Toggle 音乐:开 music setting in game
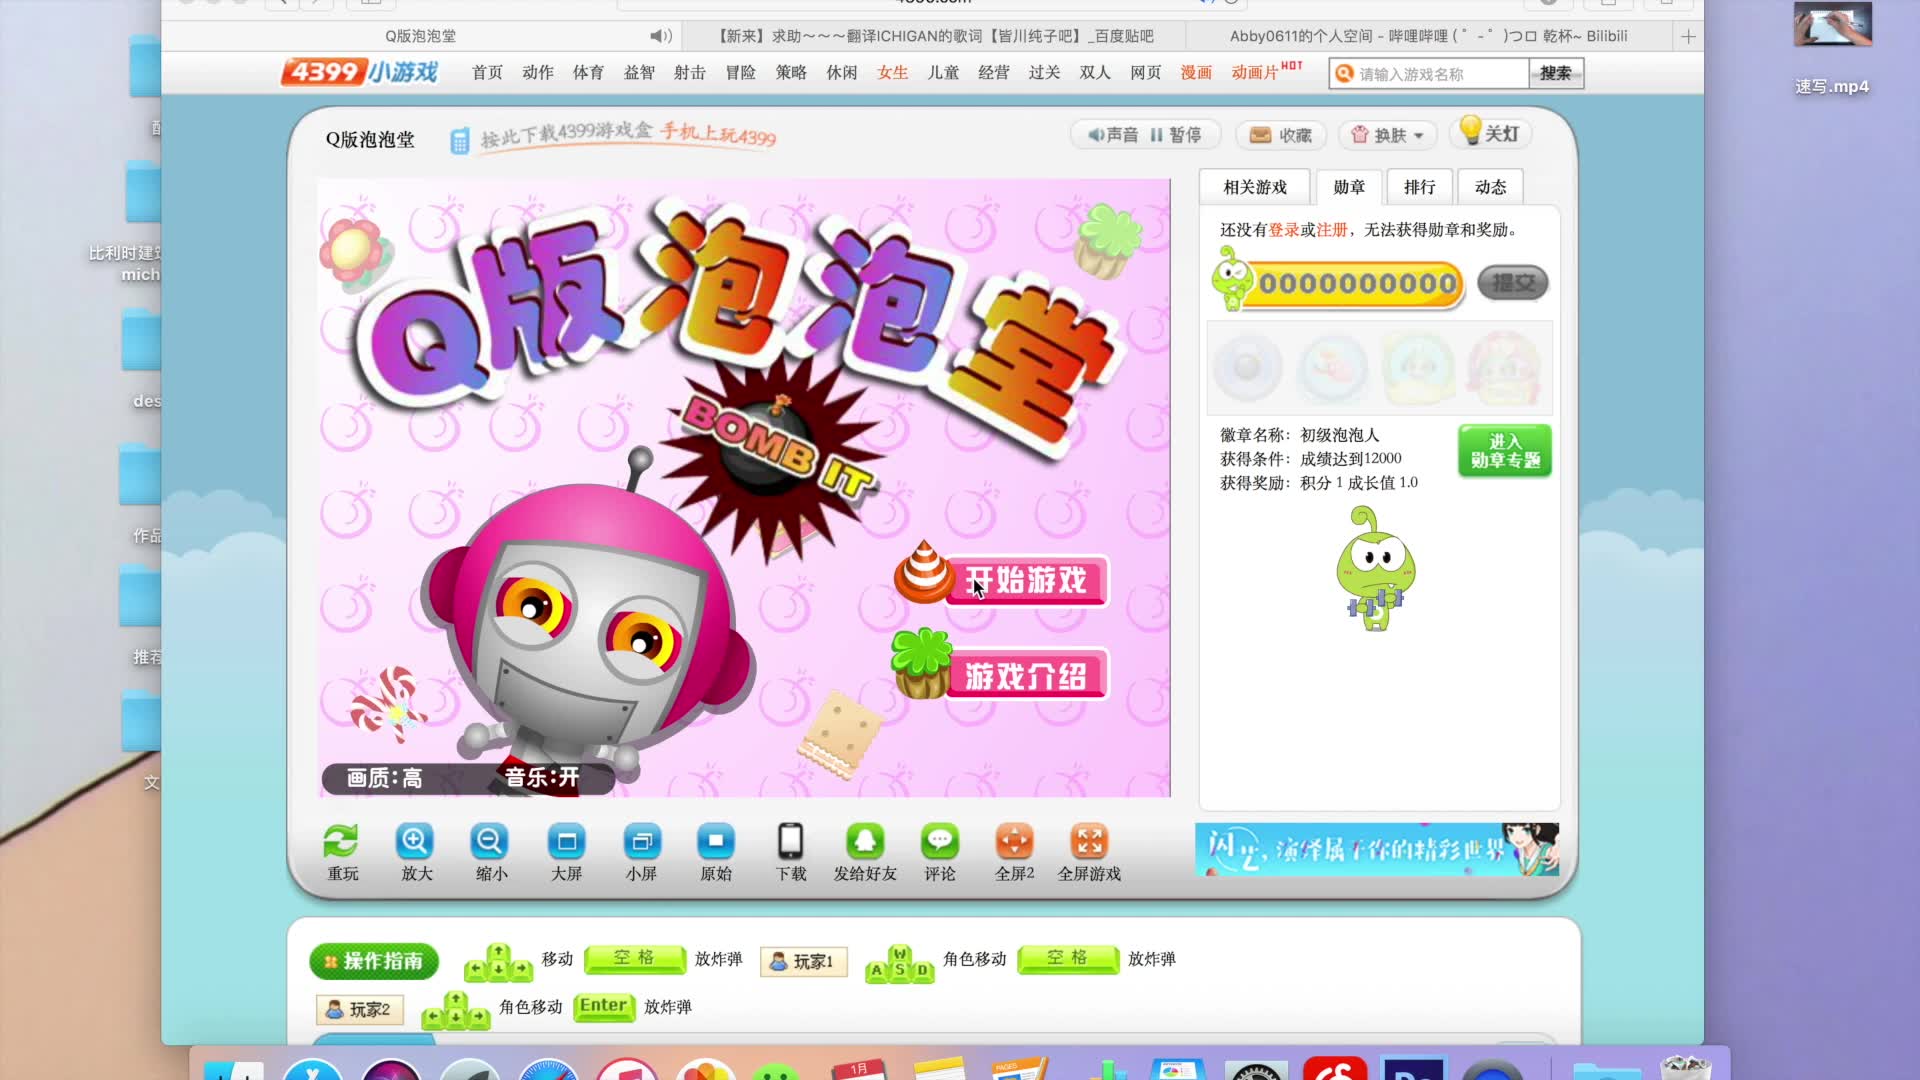 click(x=541, y=777)
